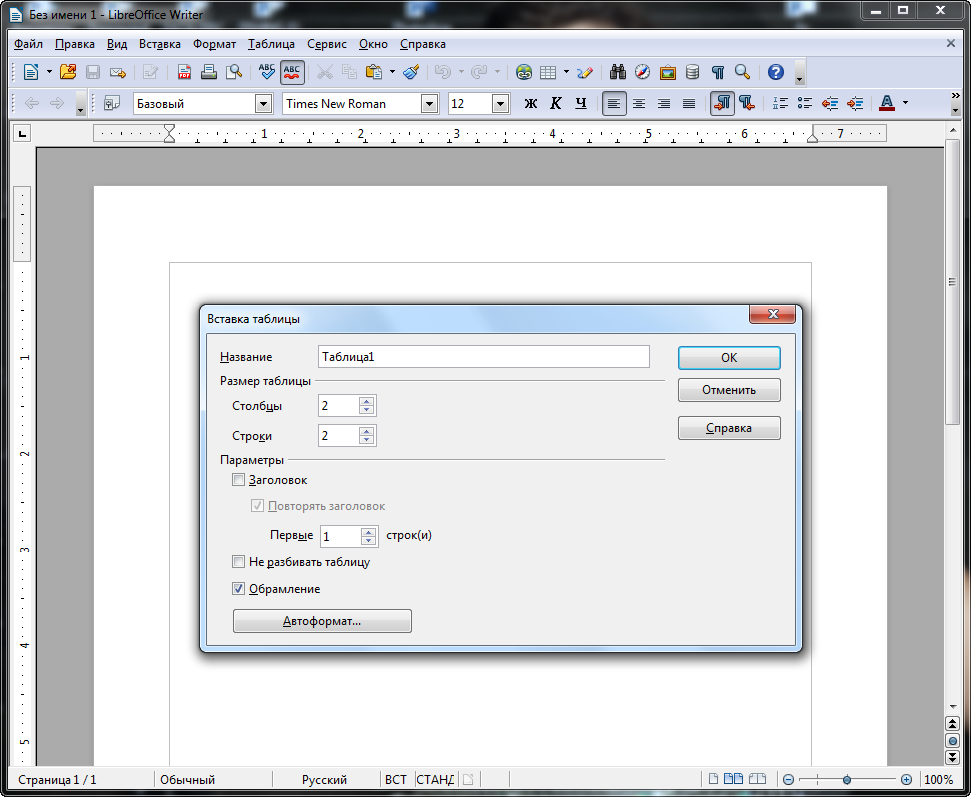Open LibreOffice Help question mark icon
Image resolution: width=971 pixels, height=797 pixels.
(775, 72)
